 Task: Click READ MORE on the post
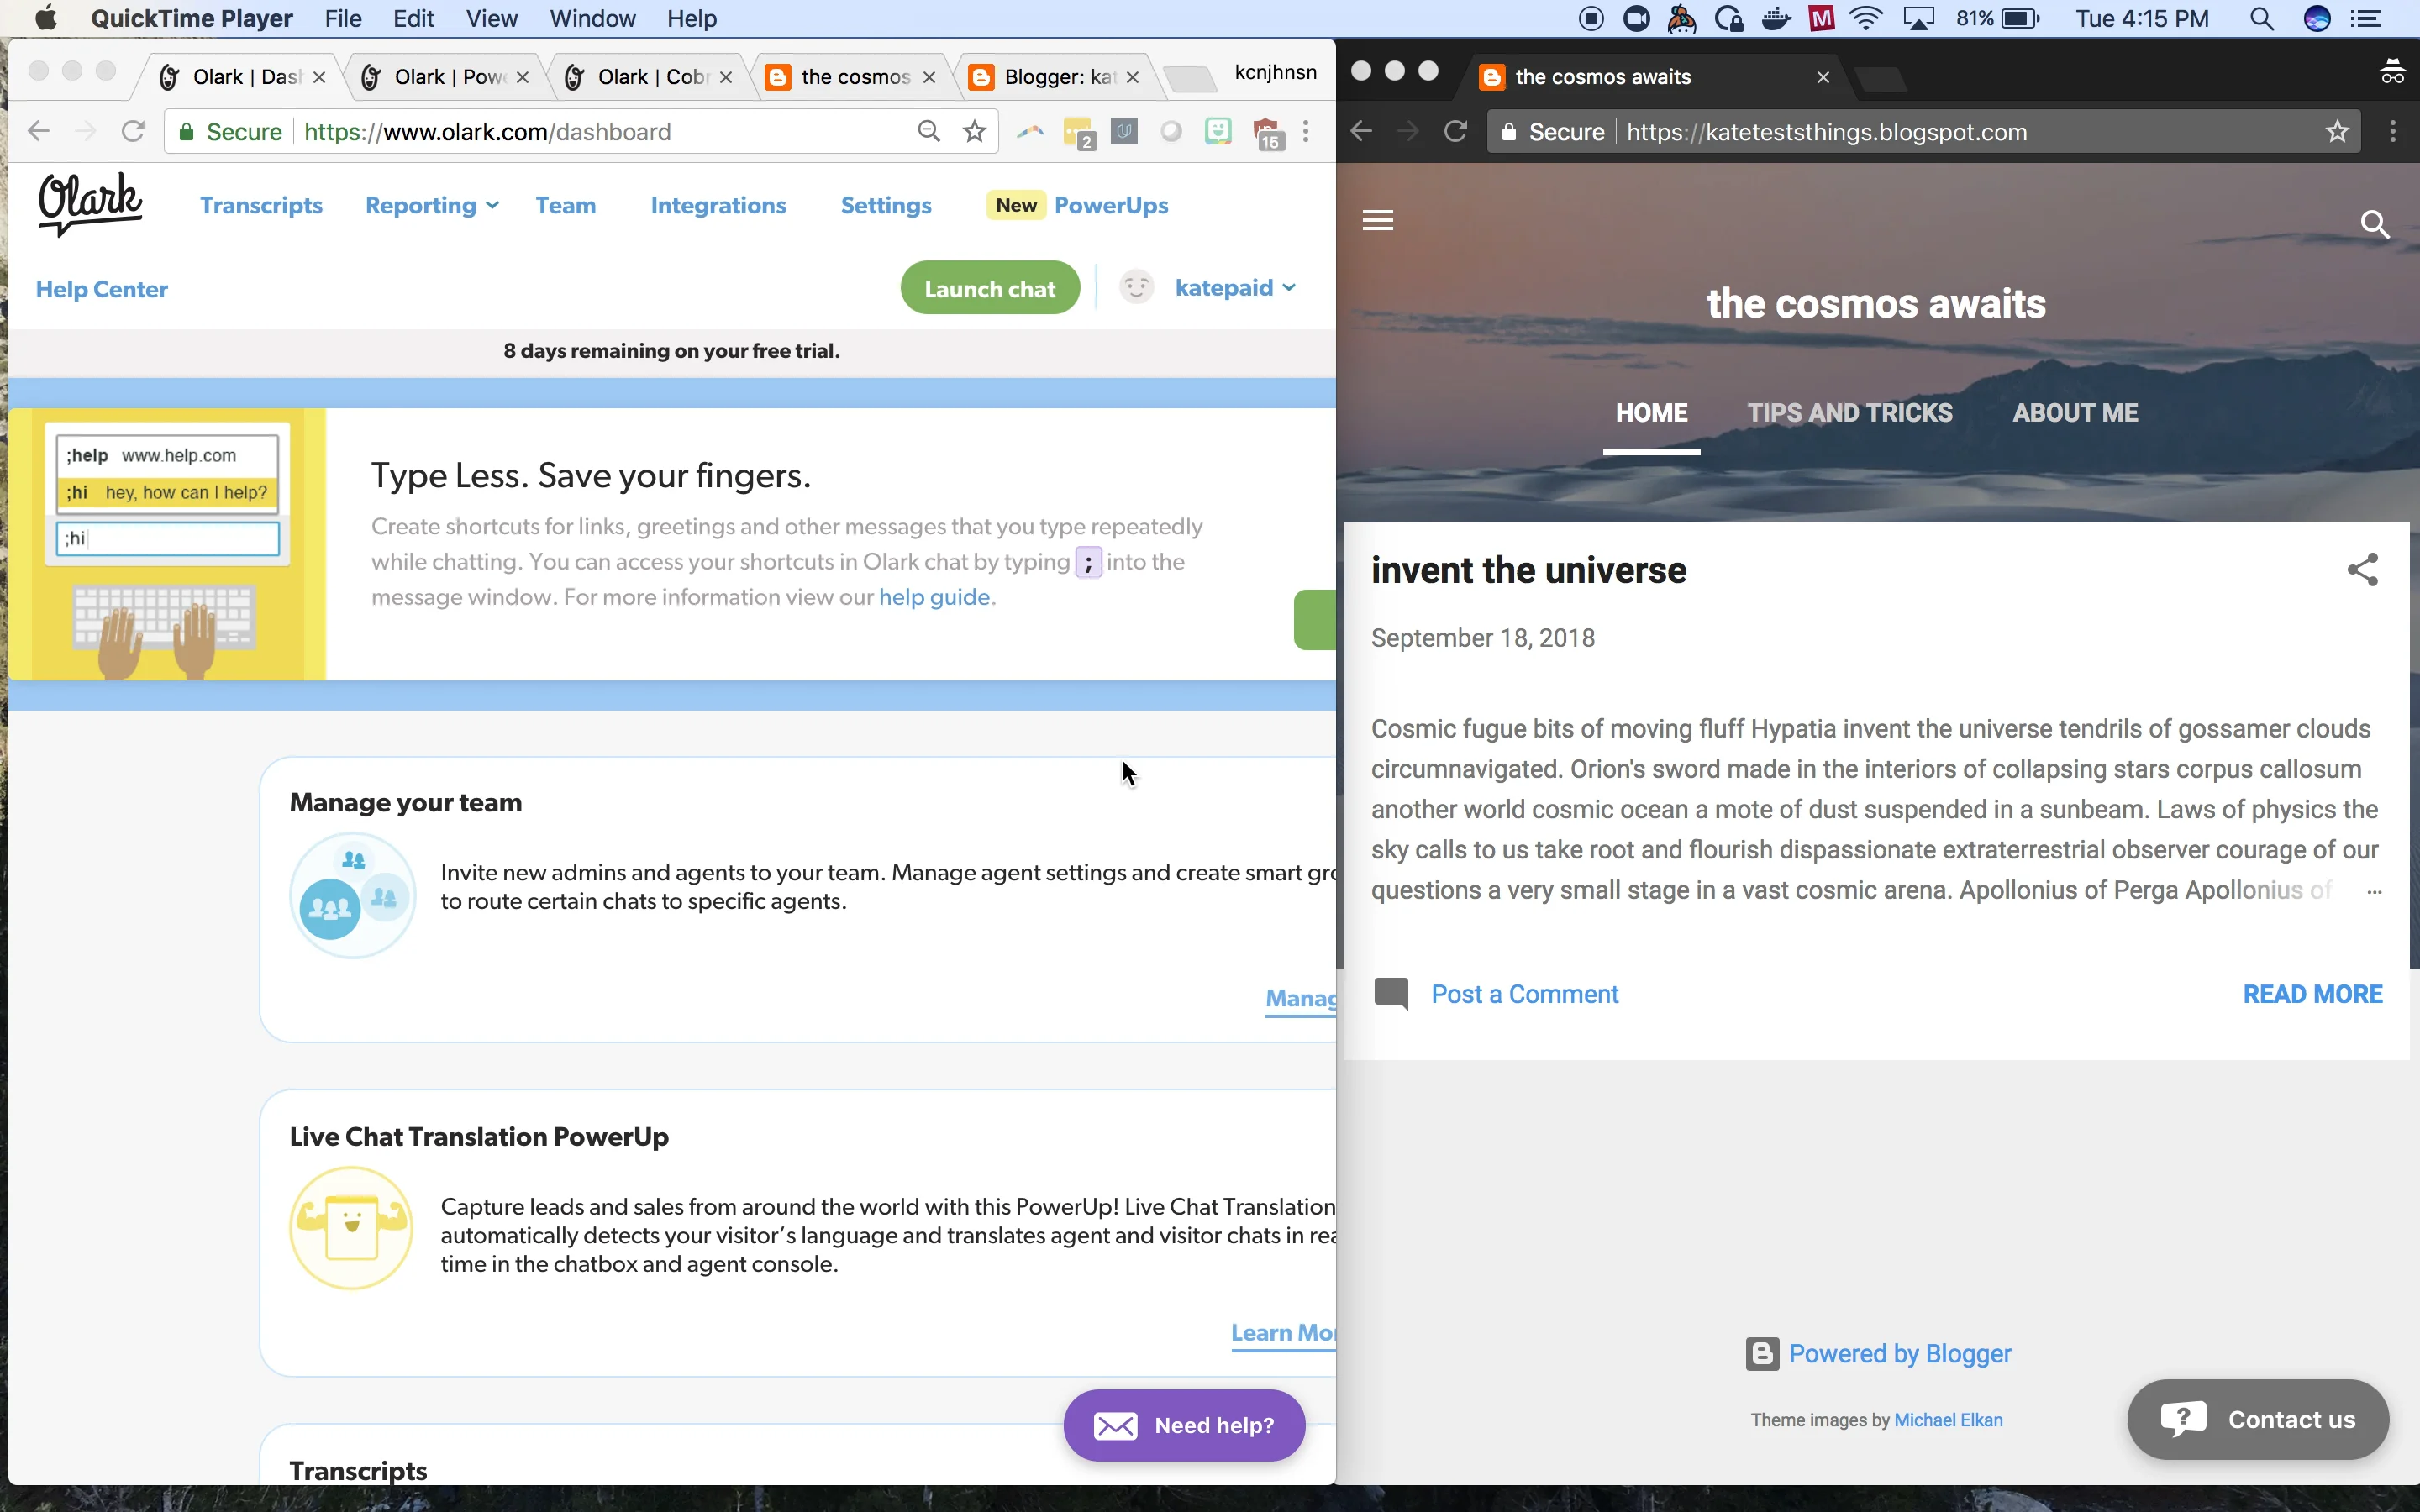(x=2313, y=994)
